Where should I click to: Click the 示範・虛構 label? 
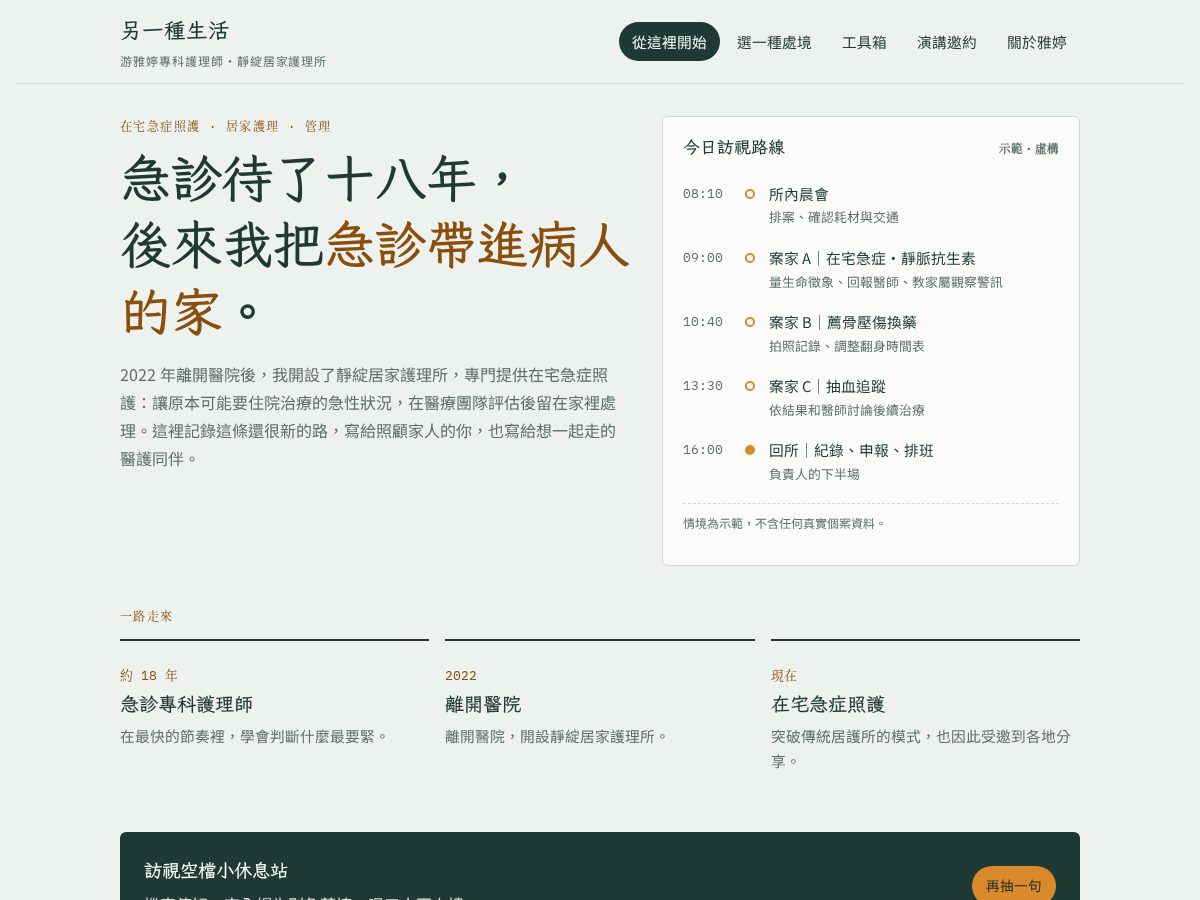tap(1028, 148)
